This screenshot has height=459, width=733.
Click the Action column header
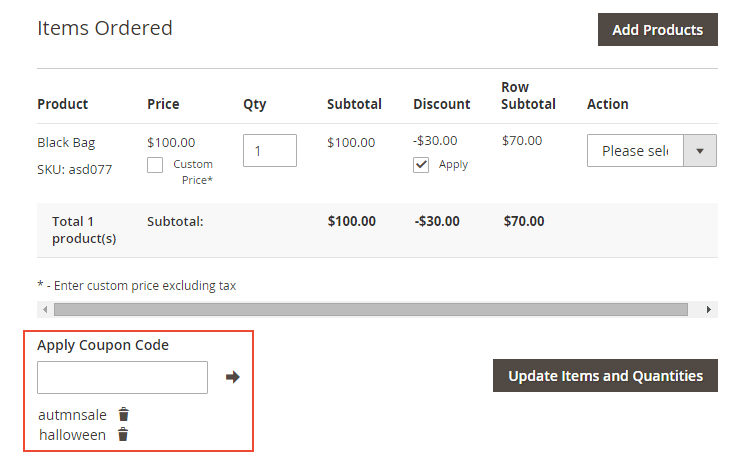607,104
